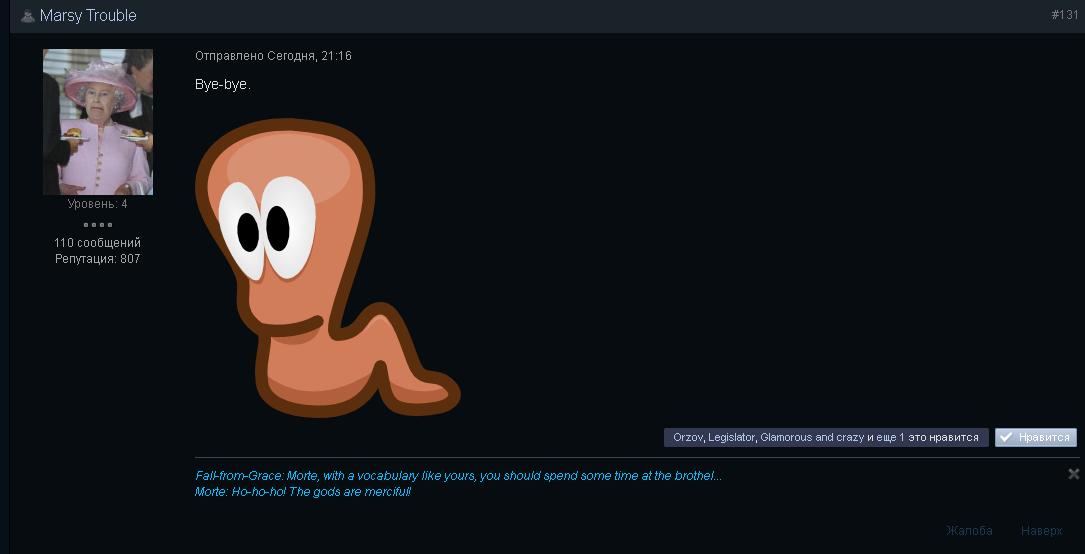Image resolution: width=1085 pixels, height=554 pixels.
Task: Click the user status icon beside Marsy Trouble
Action: (28, 16)
